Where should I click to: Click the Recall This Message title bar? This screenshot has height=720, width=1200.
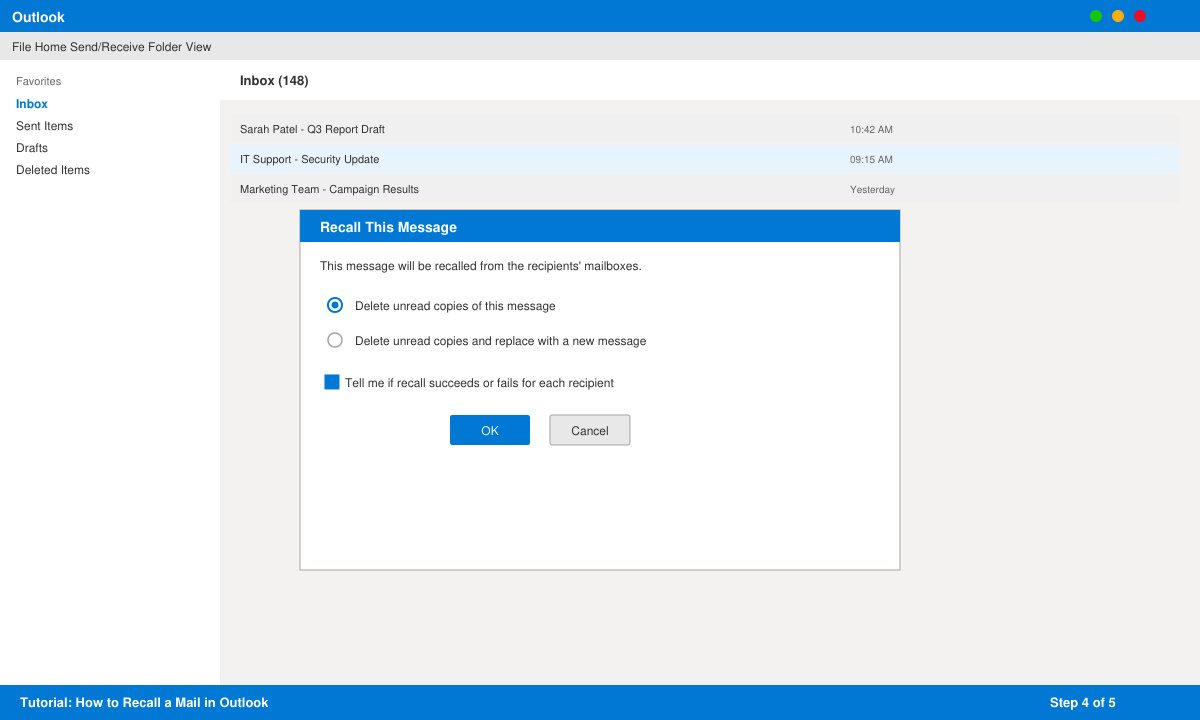click(600, 226)
